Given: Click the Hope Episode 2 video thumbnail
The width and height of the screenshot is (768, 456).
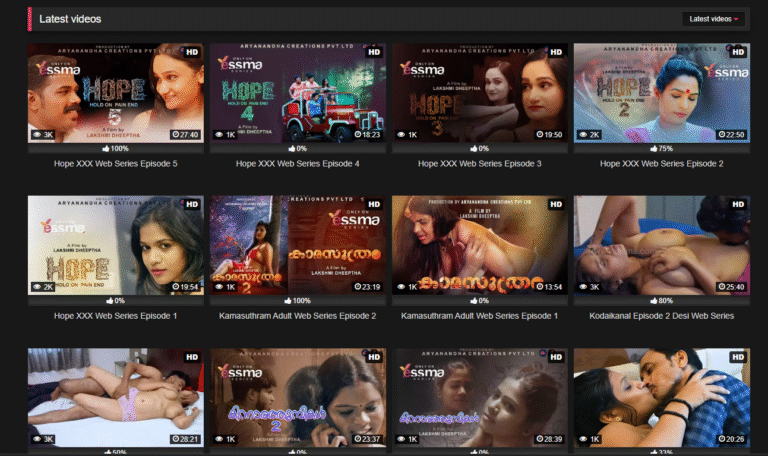Looking at the screenshot, I should [x=661, y=92].
